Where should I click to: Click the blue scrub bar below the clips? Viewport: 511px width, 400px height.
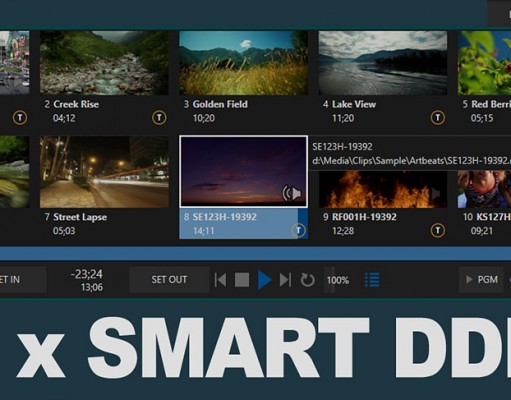coord(255,254)
